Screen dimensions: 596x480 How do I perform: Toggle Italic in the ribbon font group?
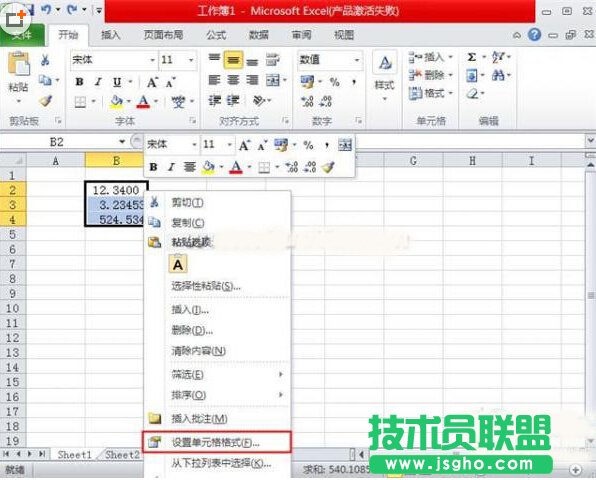98,82
